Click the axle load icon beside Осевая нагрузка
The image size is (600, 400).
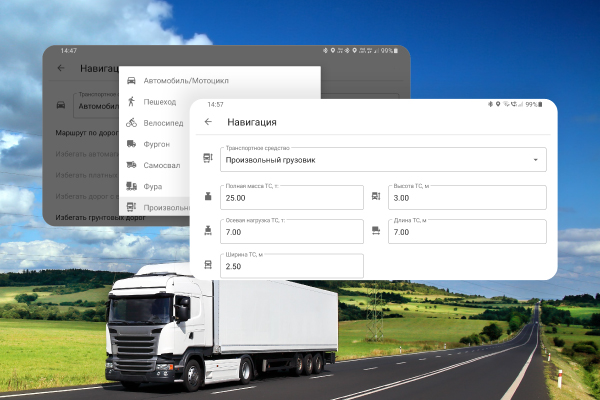(x=208, y=231)
